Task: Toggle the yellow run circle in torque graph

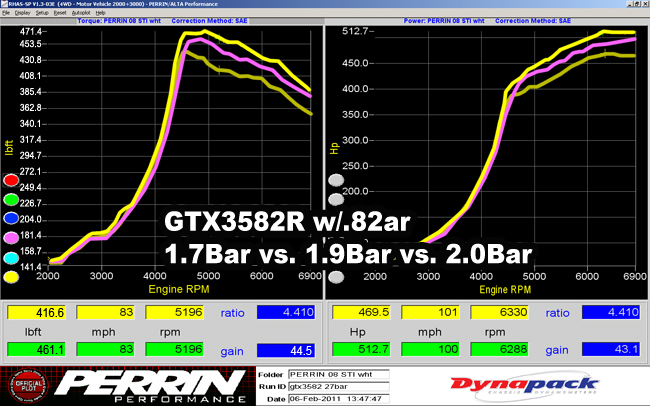Action: click(11, 277)
